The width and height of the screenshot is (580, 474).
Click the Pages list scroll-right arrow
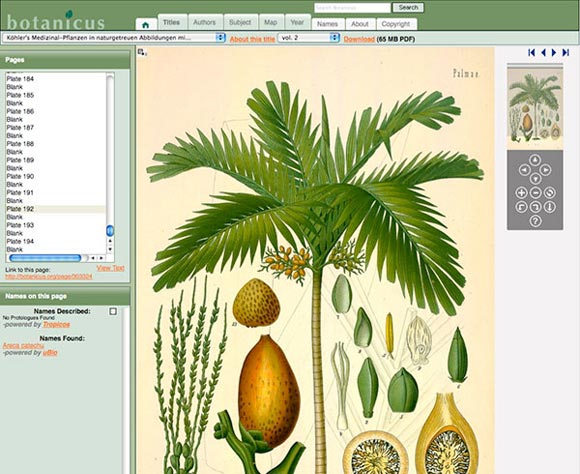tap(101, 258)
